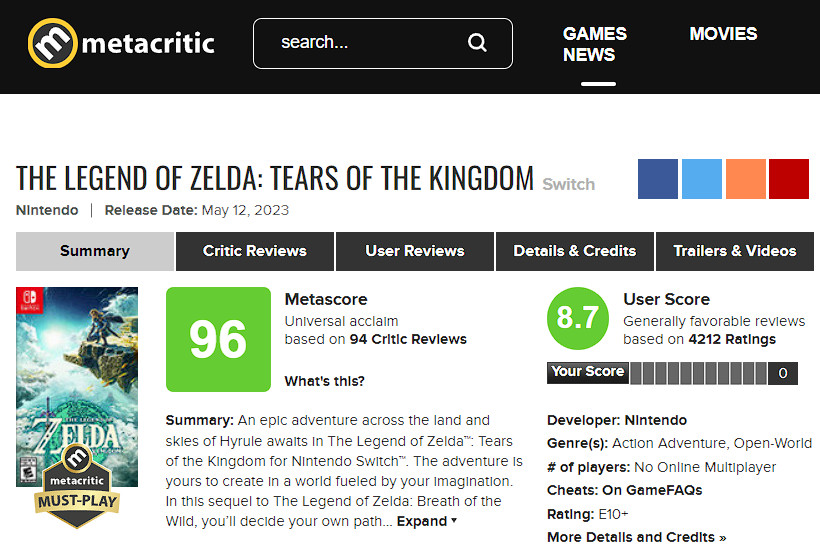
Task: Open the Games menu in header
Action: click(595, 33)
